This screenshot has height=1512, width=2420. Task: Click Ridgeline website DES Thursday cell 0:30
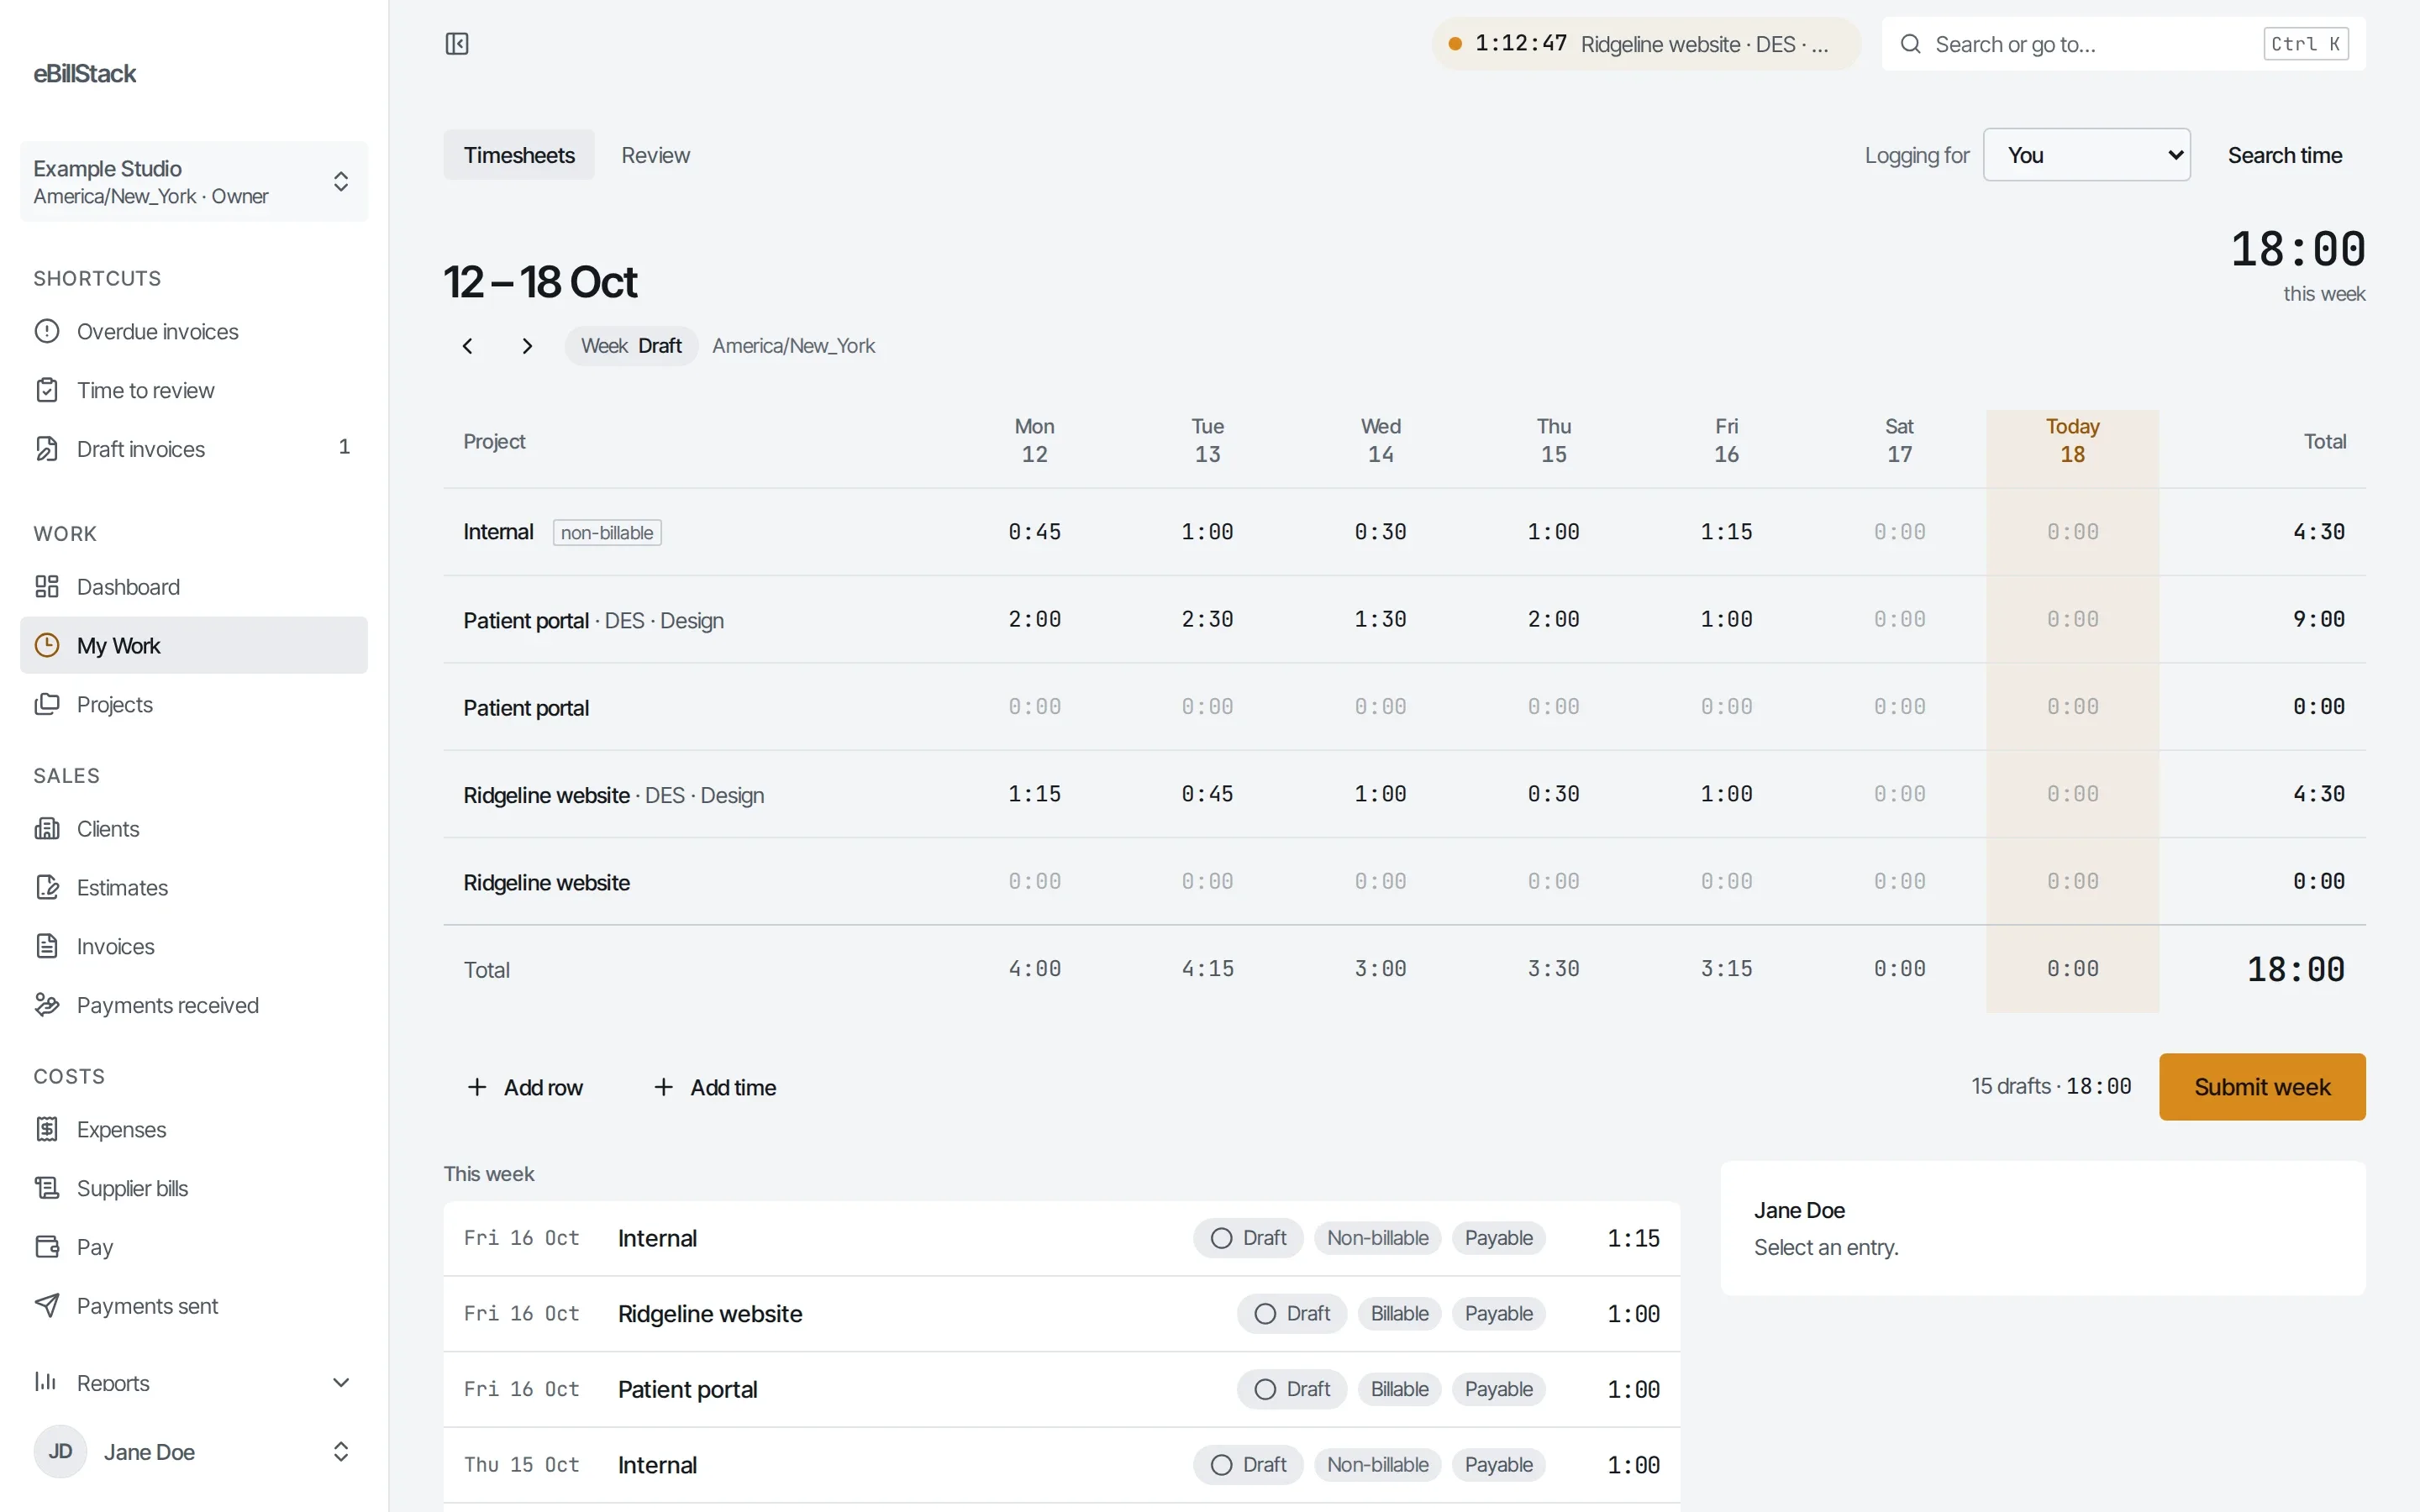[1553, 794]
